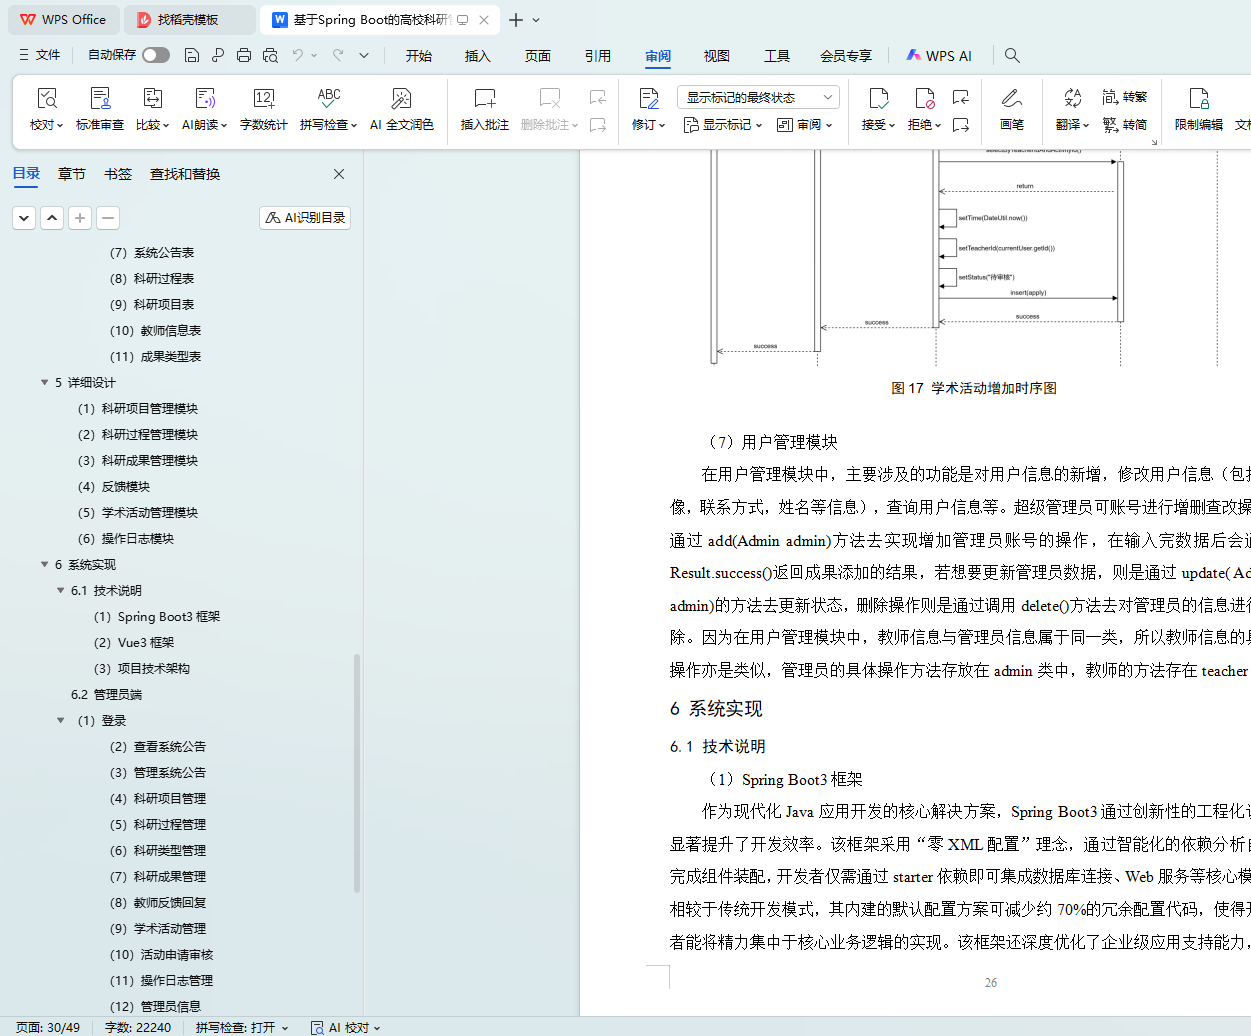The image size is (1251, 1036).
Task: Click the AI识别目录 button
Action: (305, 218)
